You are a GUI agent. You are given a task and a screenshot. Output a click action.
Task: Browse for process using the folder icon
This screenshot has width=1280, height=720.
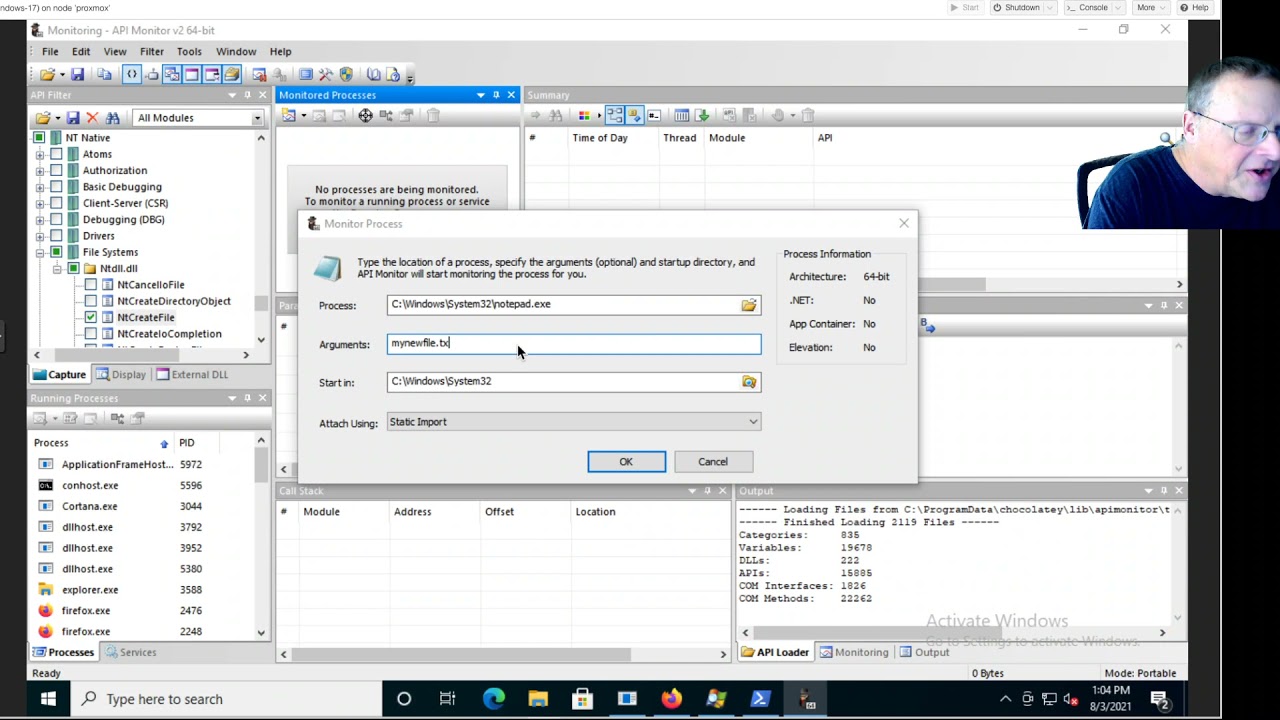point(749,305)
